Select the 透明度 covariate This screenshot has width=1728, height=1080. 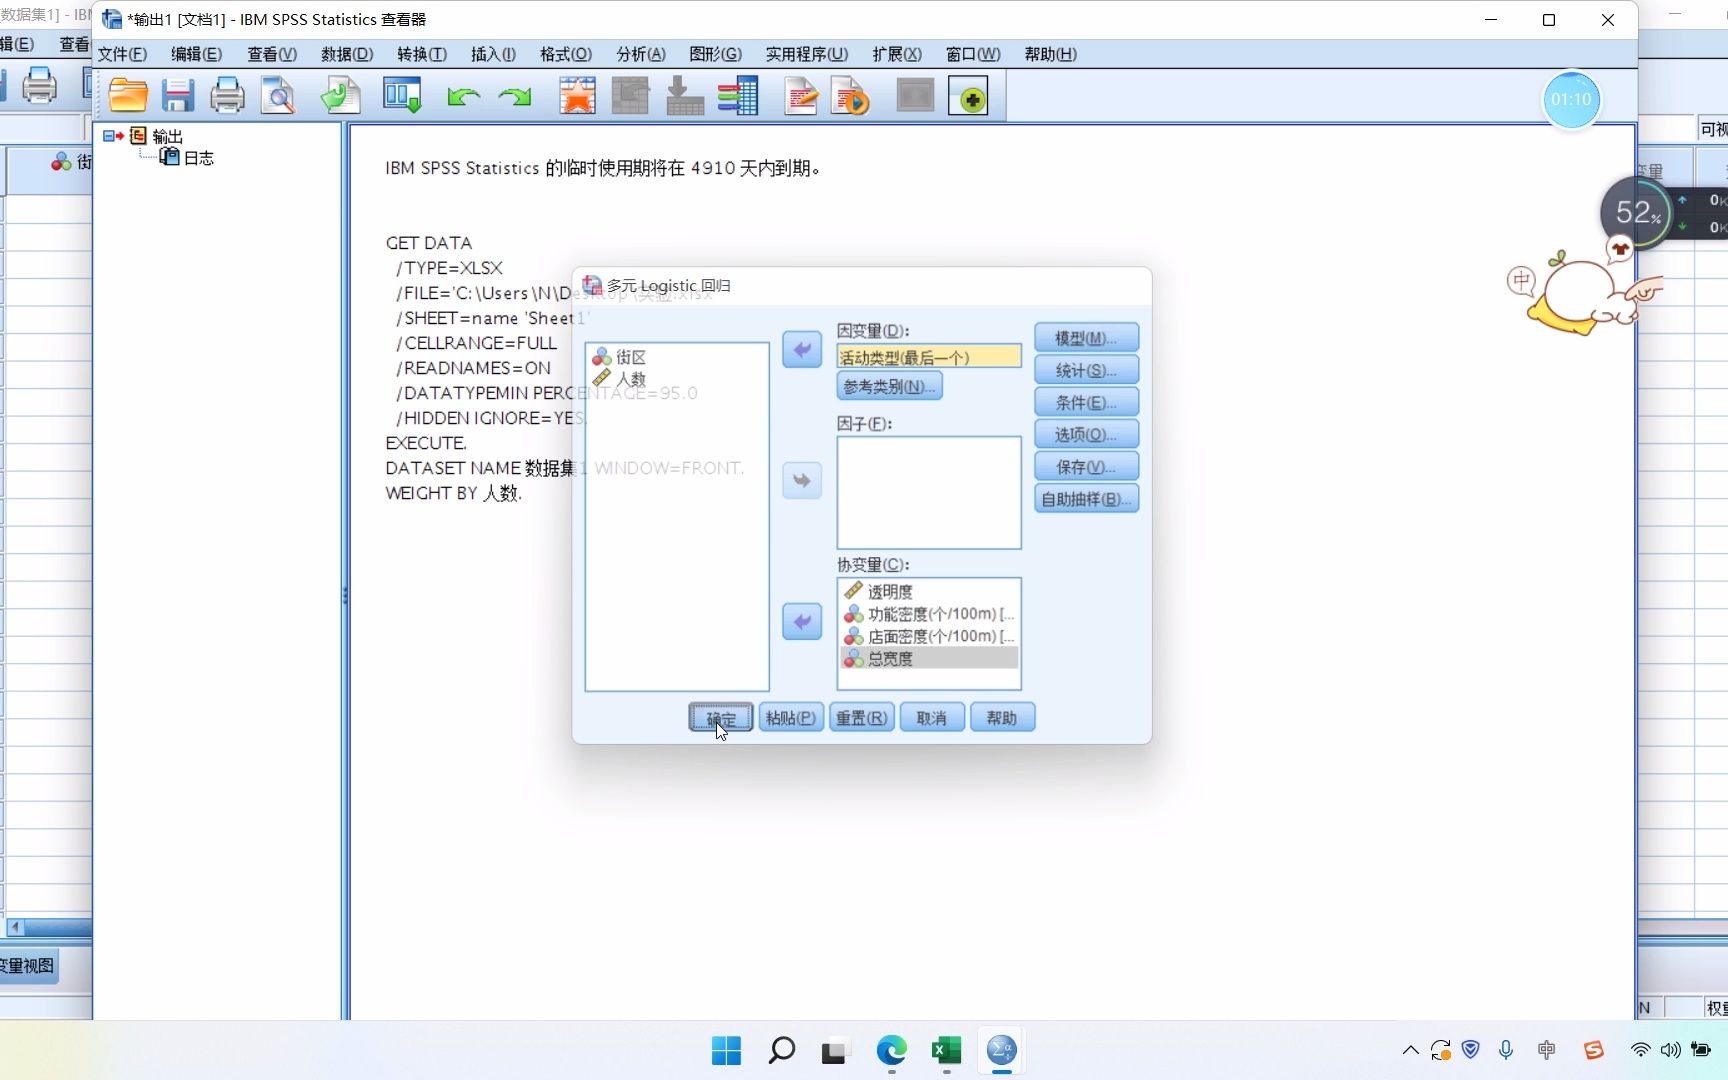point(890,591)
